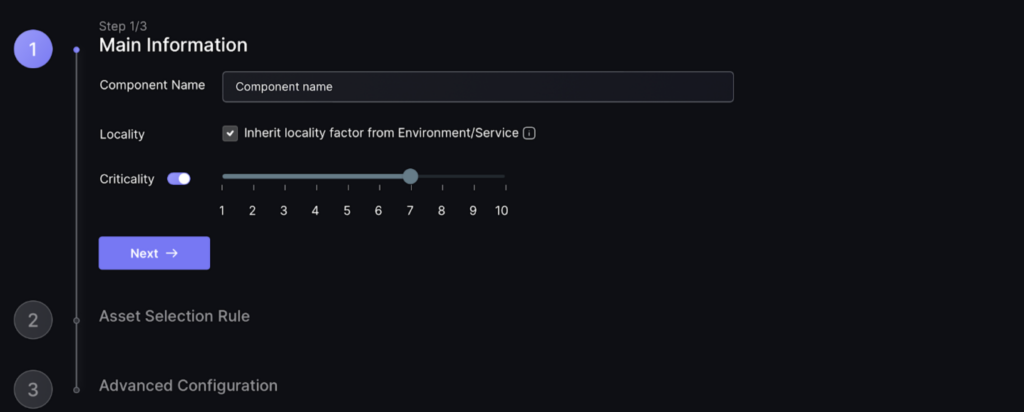Click the criticality slider handle
Viewport: 1024px width, 412px height.
(410, 176)
